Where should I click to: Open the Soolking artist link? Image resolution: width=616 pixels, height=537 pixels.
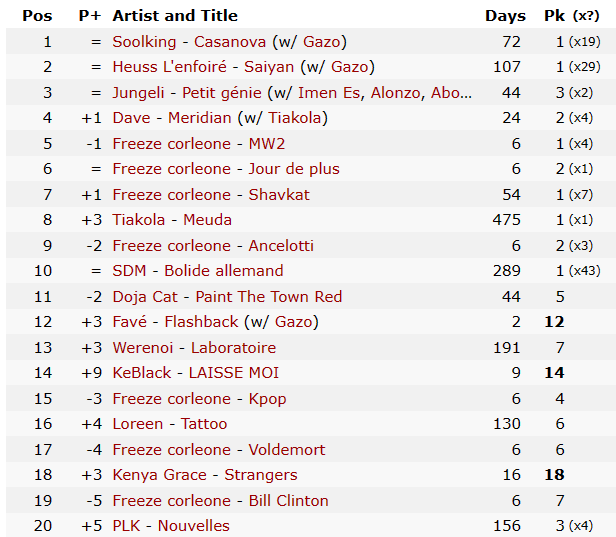tap(144, 42)
